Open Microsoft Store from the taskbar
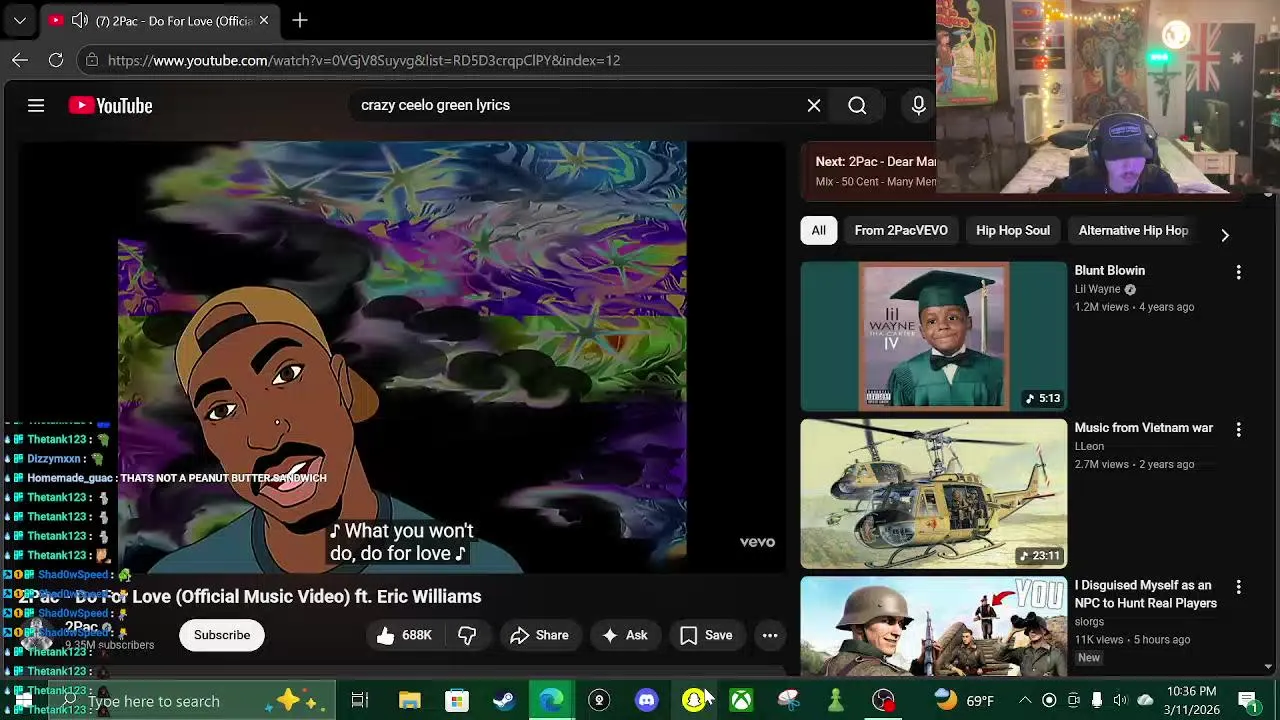This screenshot has height=720, width=1280. 456,700
